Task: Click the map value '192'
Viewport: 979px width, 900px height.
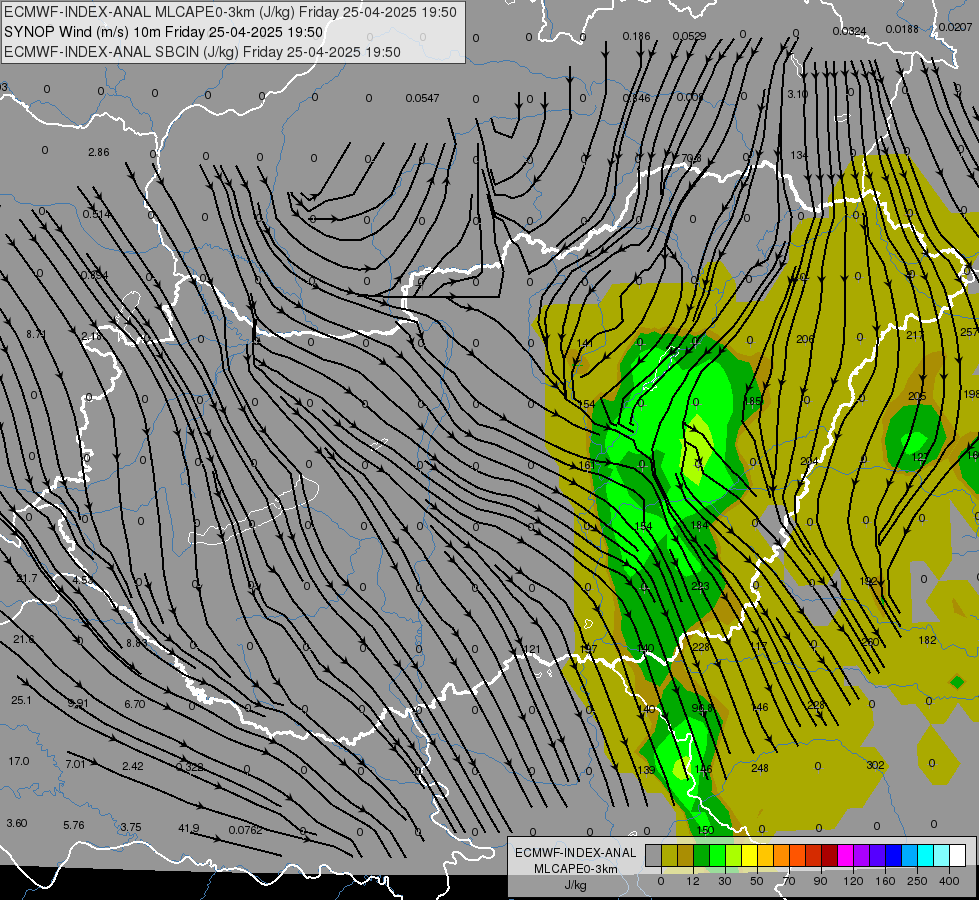Action: tap(868, 581)
